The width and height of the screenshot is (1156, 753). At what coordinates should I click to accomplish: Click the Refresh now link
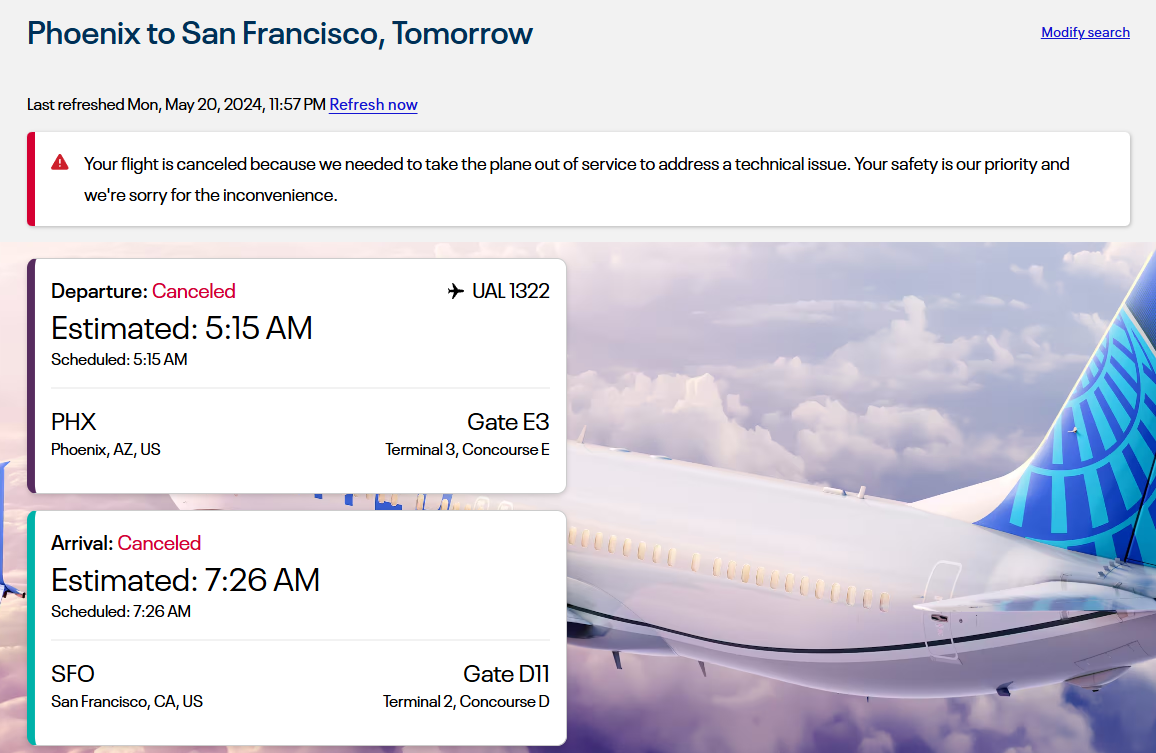coord(373,105)
